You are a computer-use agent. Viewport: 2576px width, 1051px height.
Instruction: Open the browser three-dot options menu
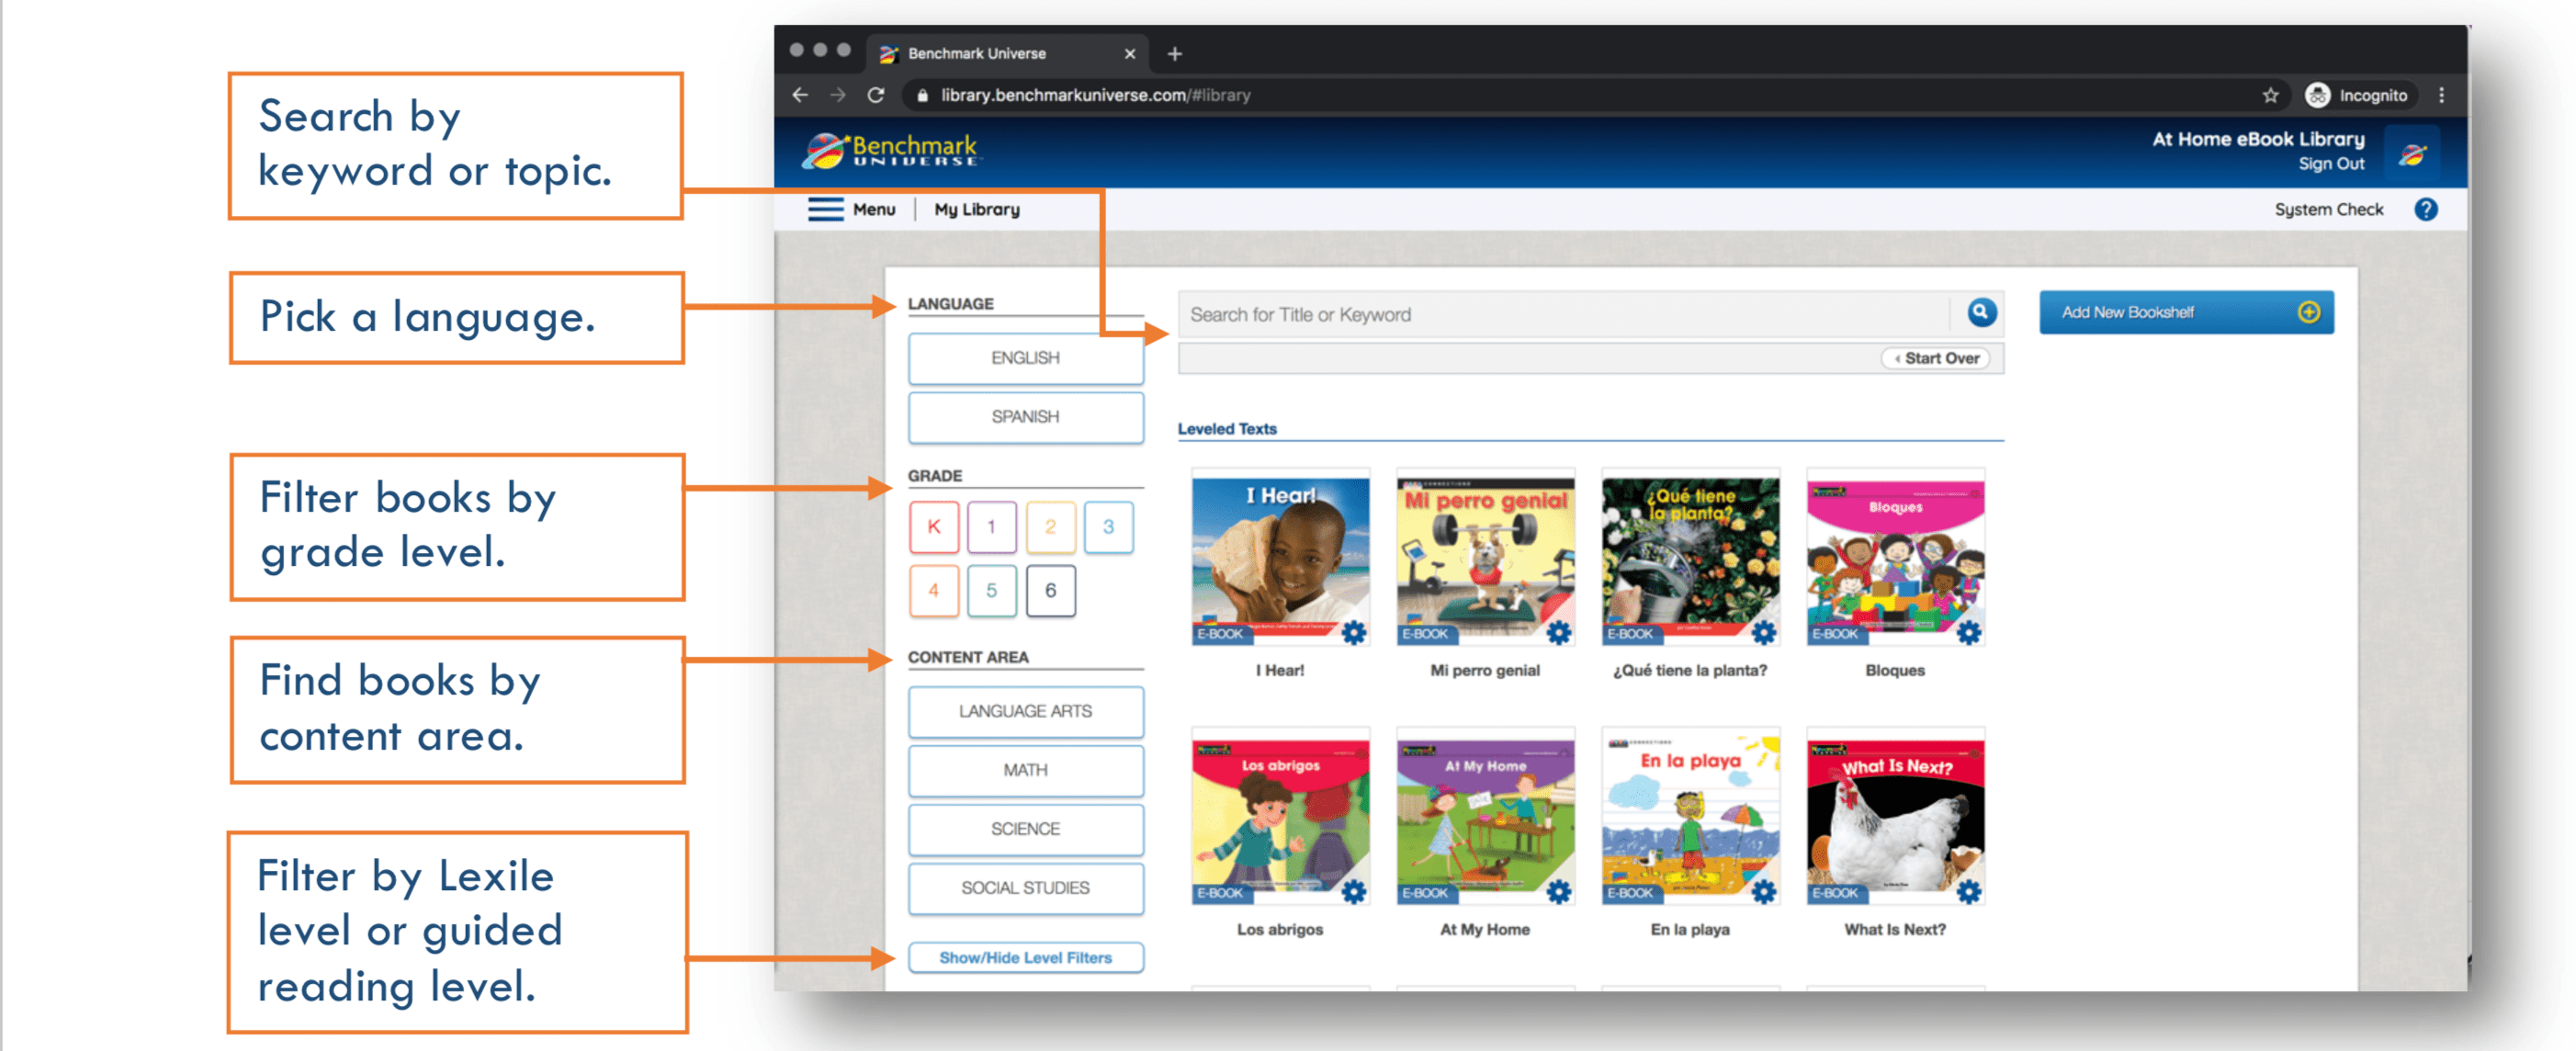tap(2441, 95)
